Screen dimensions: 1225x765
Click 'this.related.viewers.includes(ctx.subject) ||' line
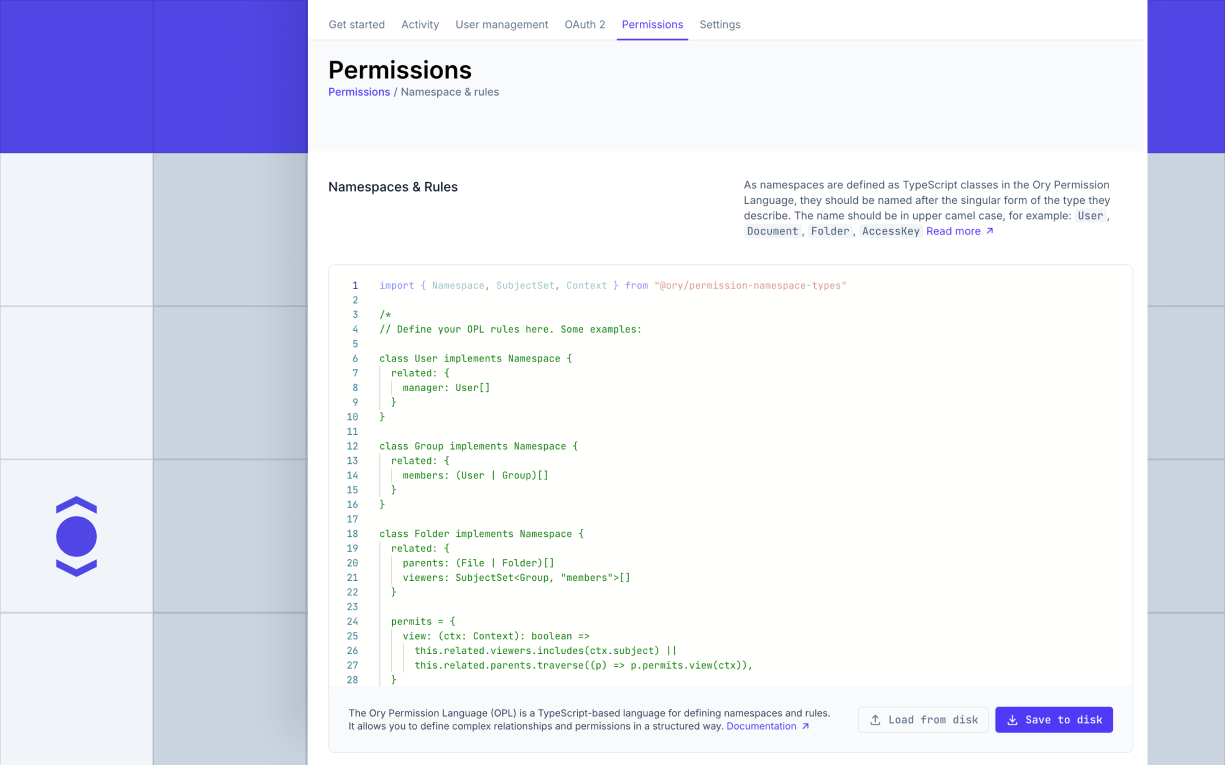(x=546, y=651)
